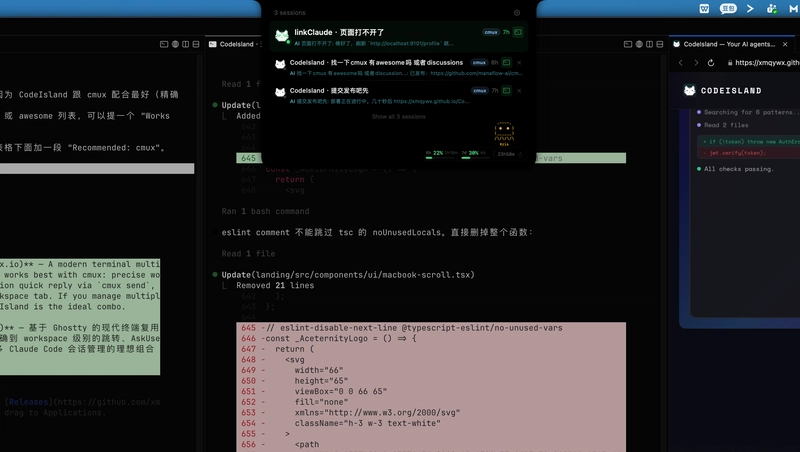This screenshot has width=800, height=452.
Task: Focus the browser URL address field
Action: (765, 63)
